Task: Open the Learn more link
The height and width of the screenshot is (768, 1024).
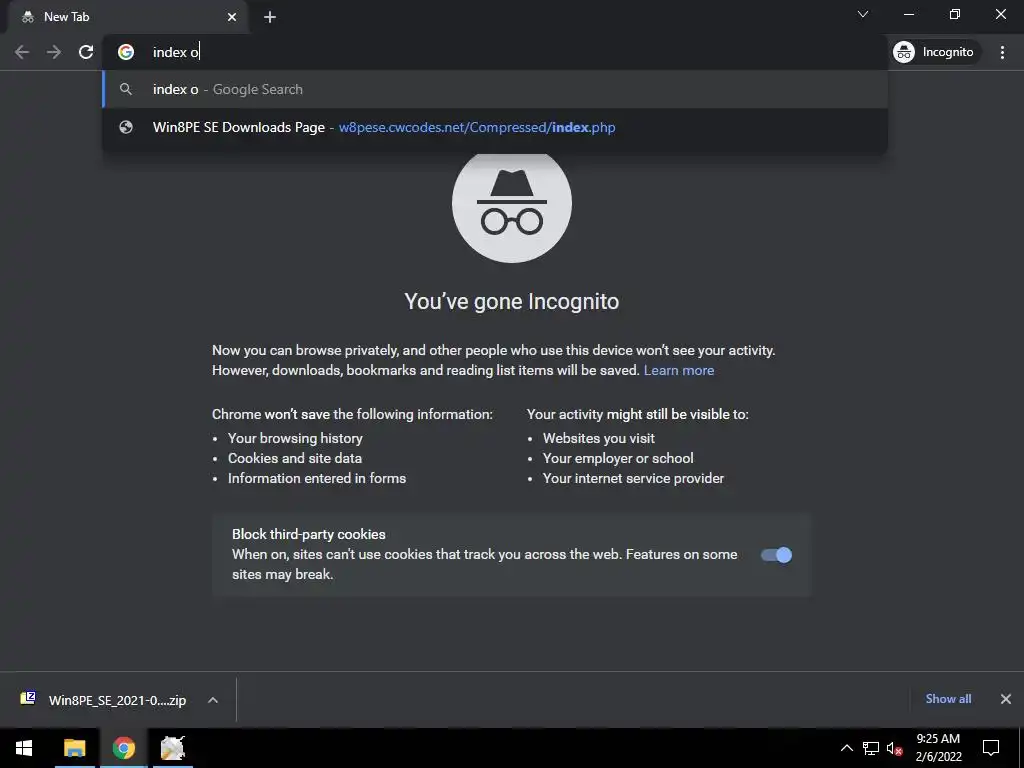Action: coord(679,370)
